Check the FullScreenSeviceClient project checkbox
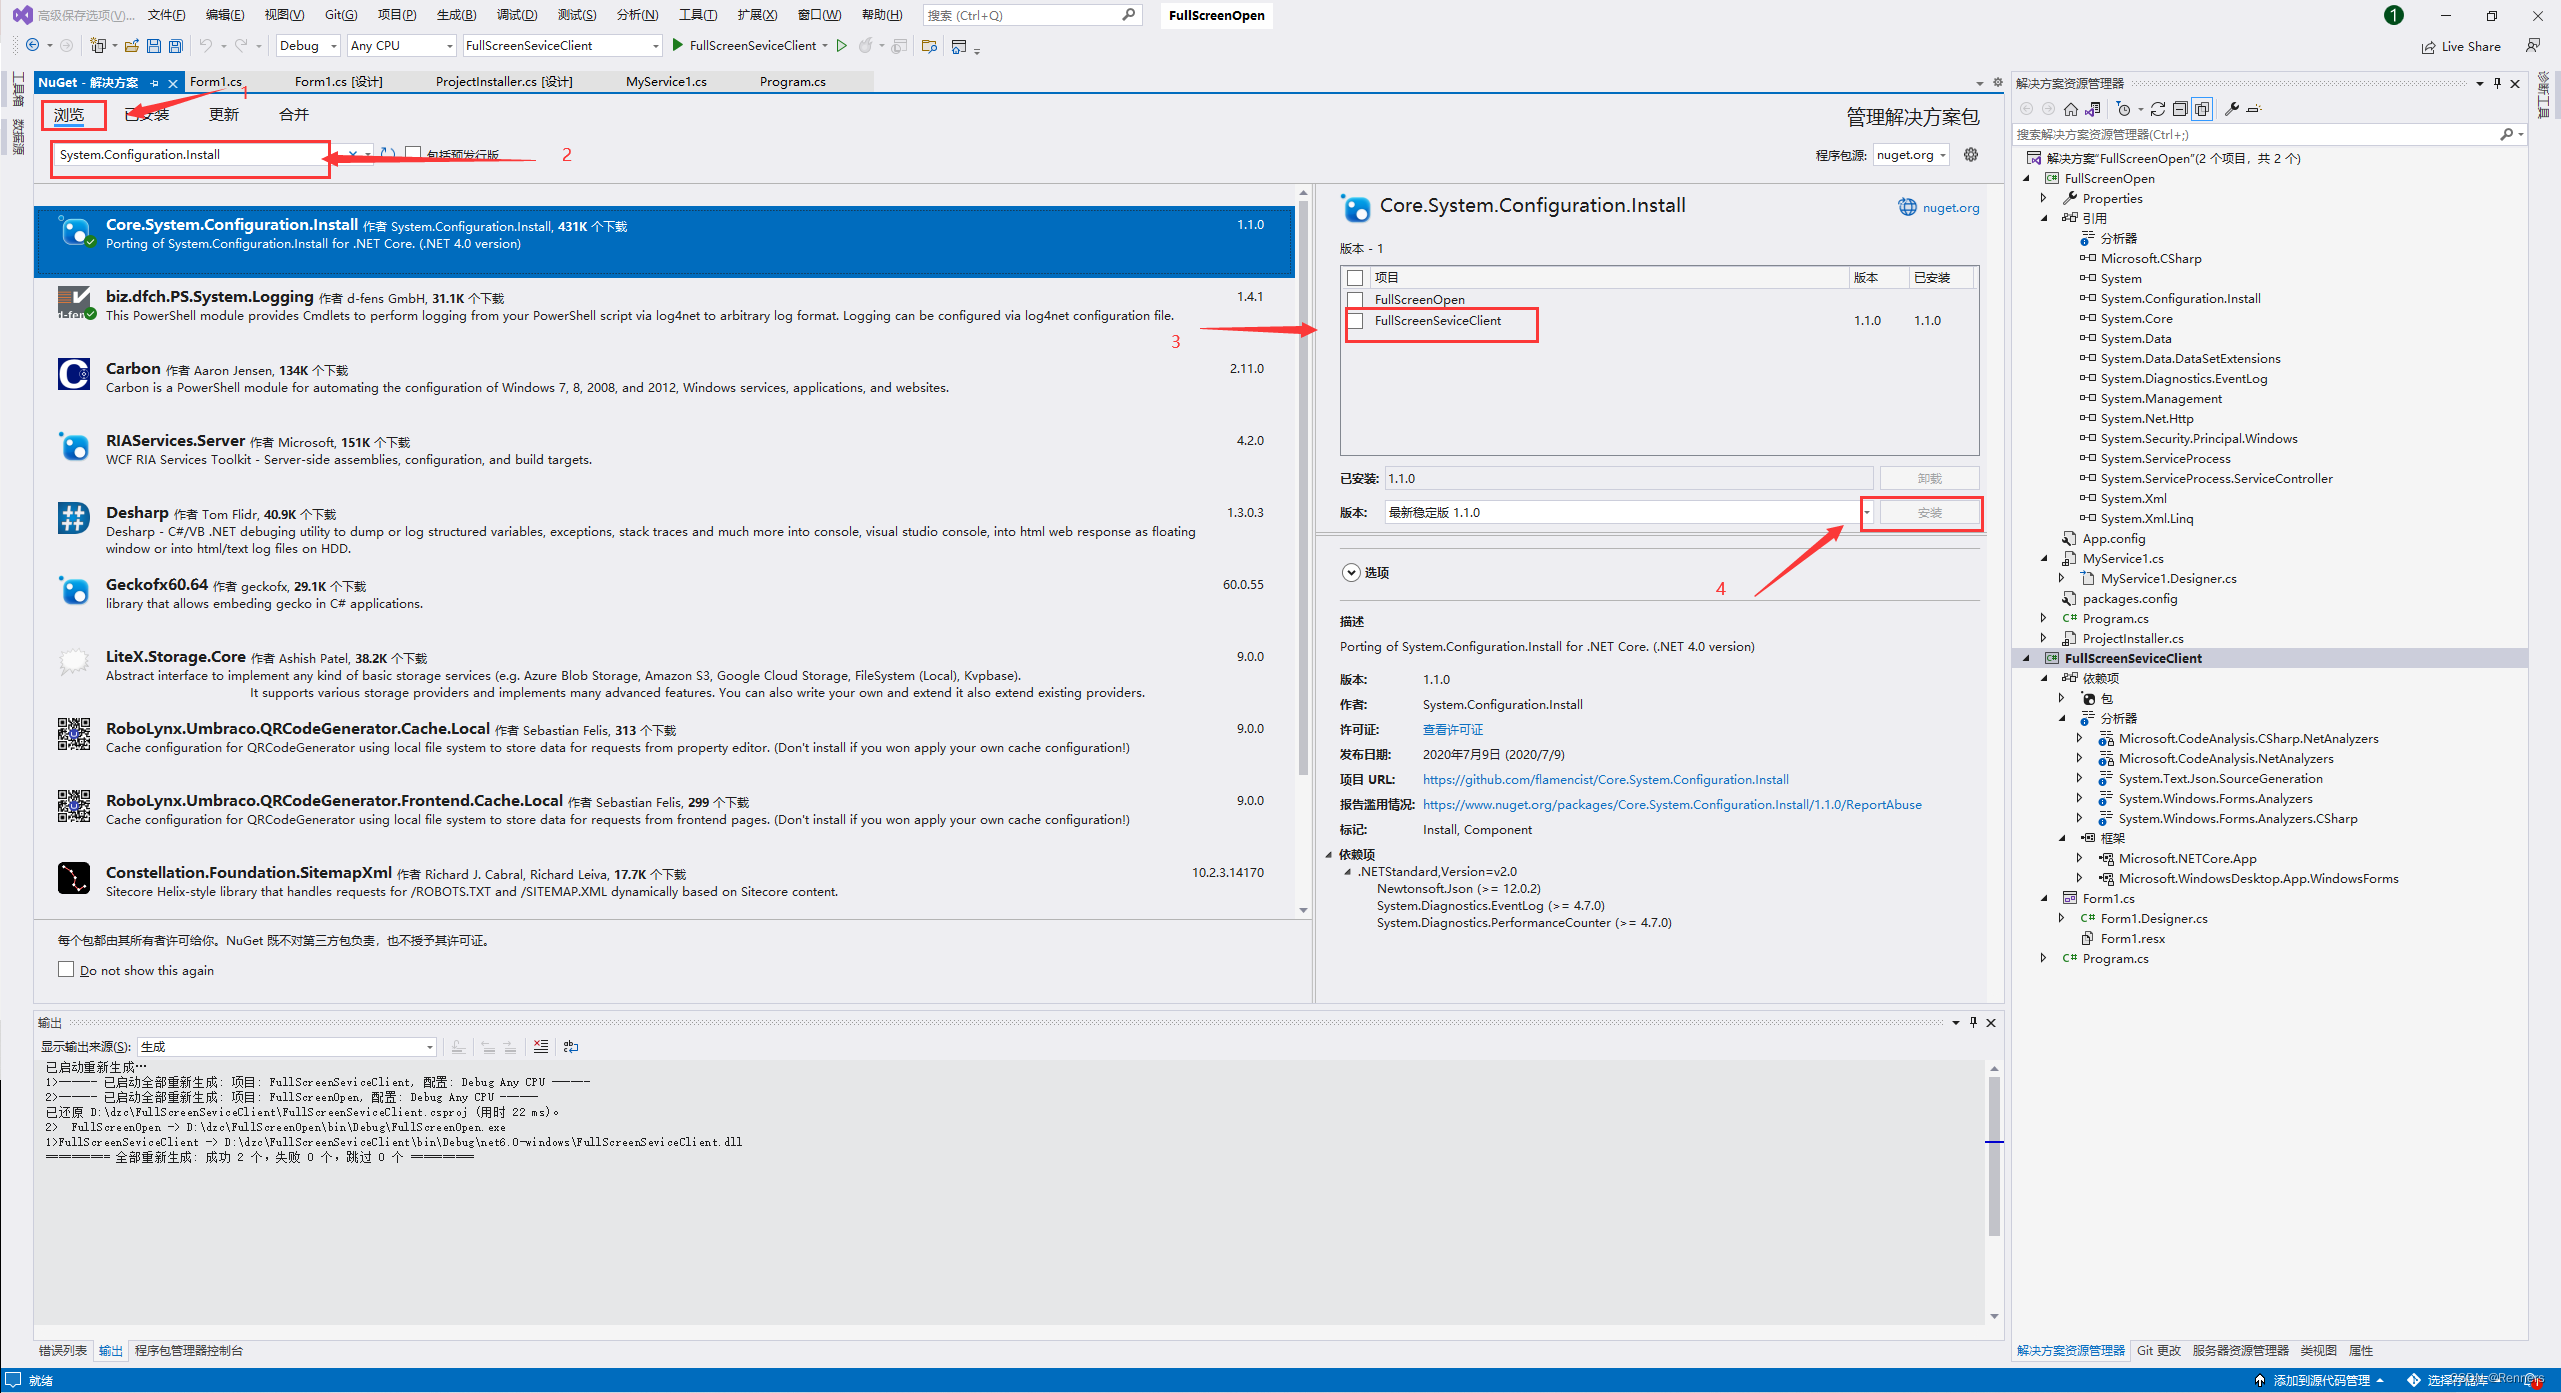The width and height of the screenshot is (2561, 1393). click(1355, 321)
